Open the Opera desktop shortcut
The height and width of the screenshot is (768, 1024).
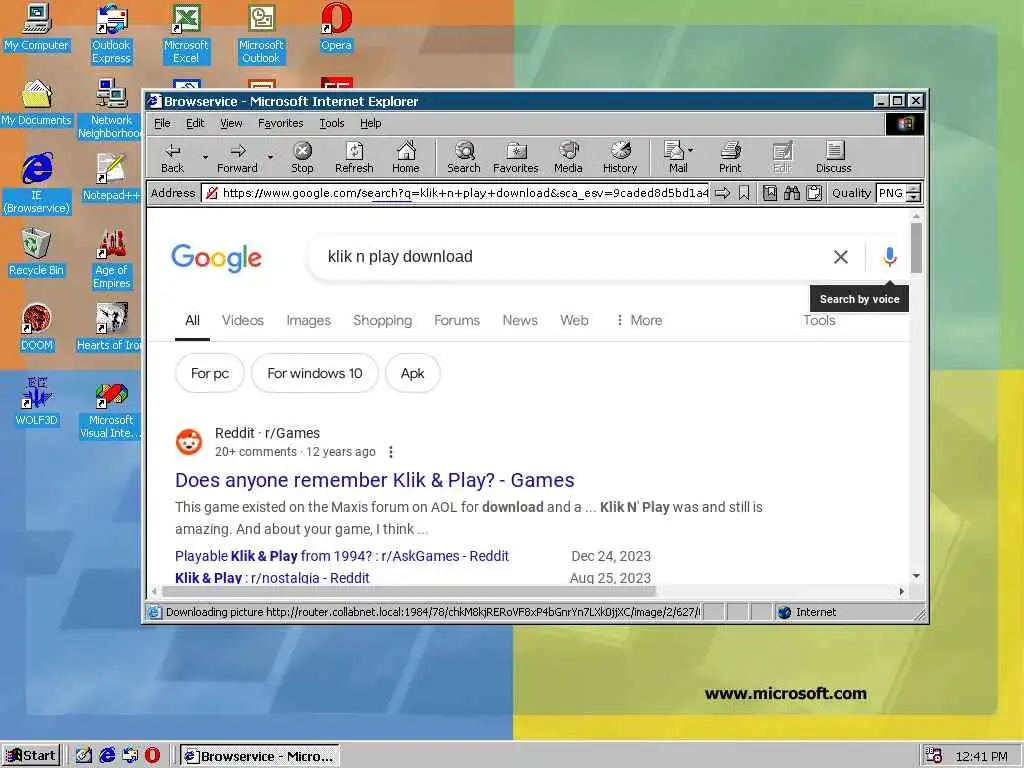(336, 27)
